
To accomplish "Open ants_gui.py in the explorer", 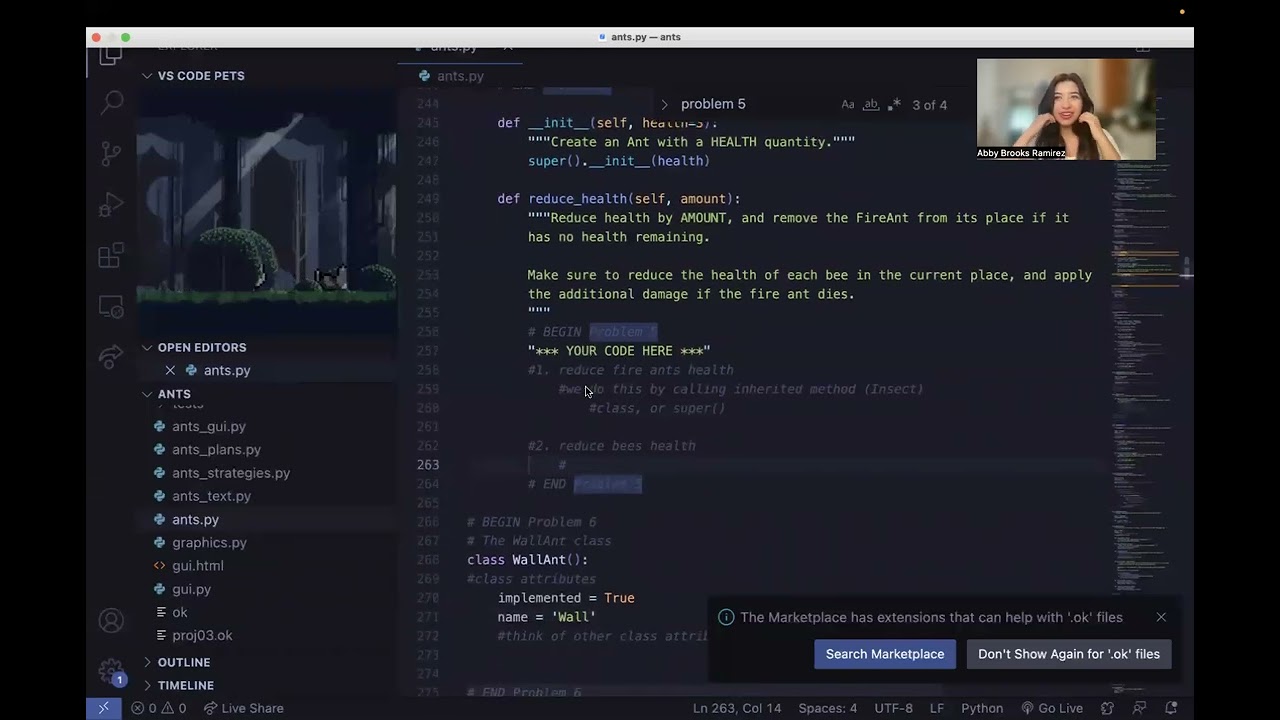I will tap(208, 426).
